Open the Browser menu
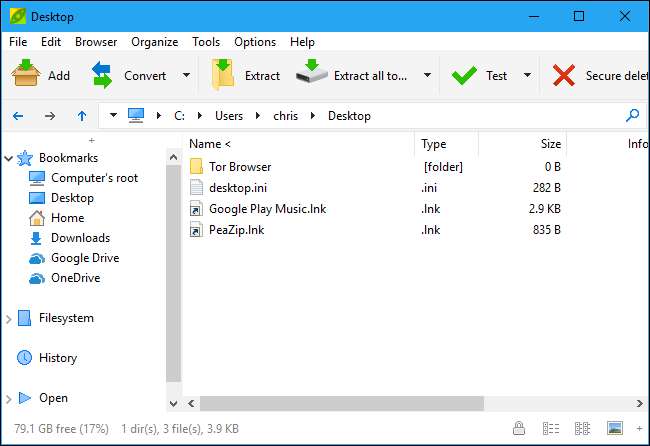 [96, 42]
